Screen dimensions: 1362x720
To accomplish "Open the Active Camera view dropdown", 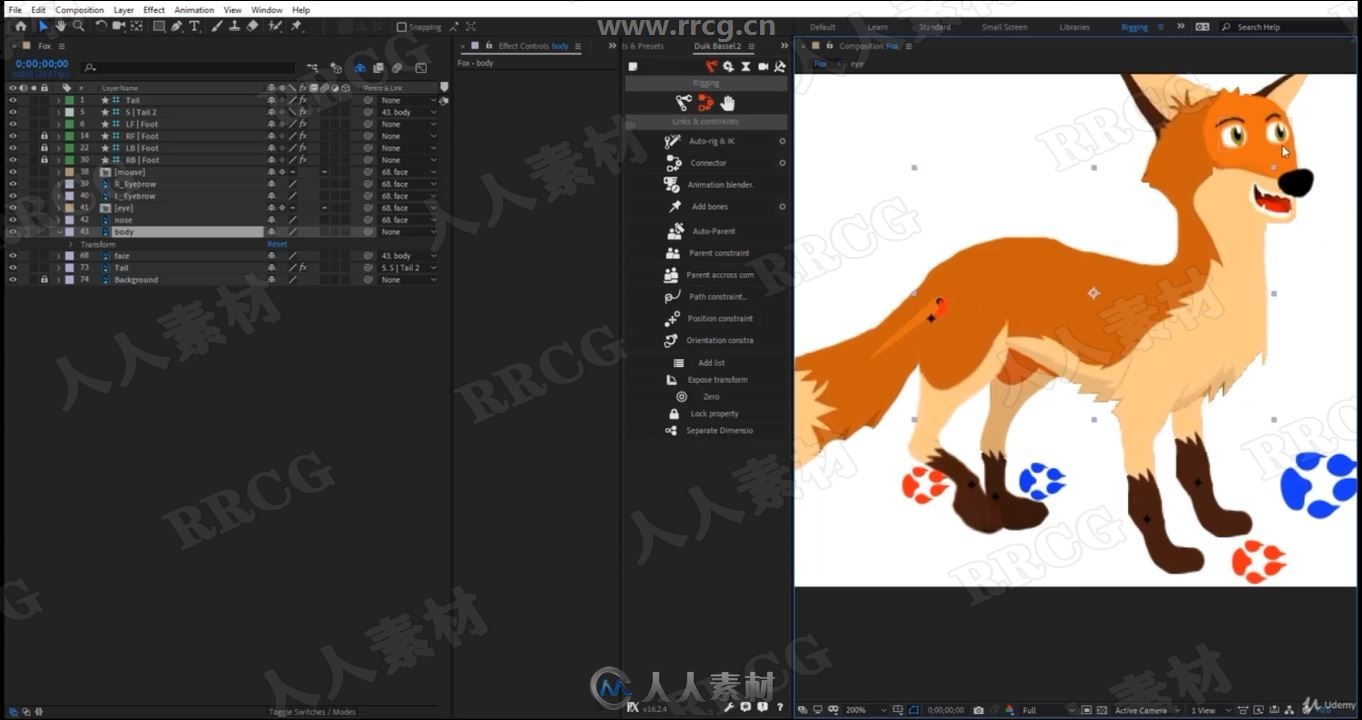I will tap(1147, 710).
